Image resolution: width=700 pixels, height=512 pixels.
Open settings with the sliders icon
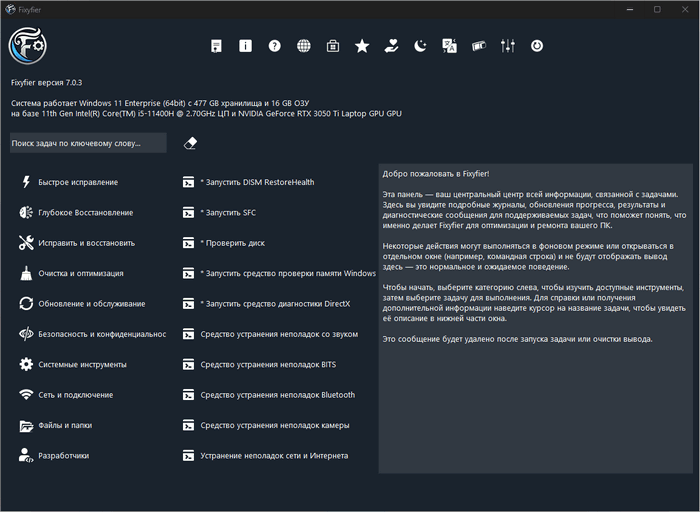pyautogui.click(x=508, y=46)
